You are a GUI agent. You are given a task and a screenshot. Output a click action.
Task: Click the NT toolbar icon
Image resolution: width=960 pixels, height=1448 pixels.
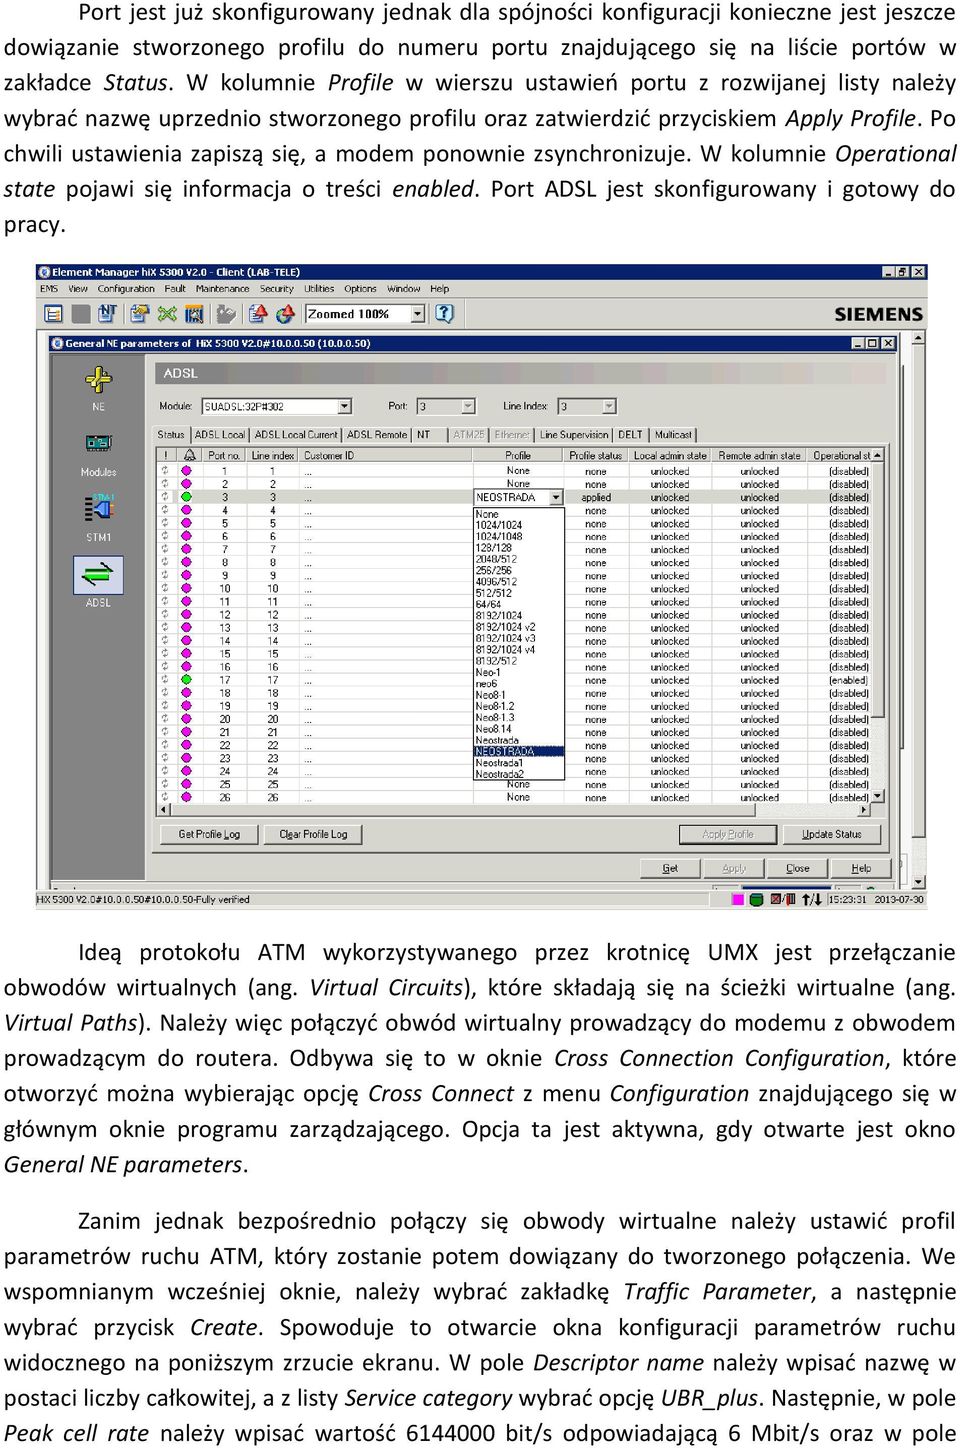pyautogui.click(x=107, y=314)
